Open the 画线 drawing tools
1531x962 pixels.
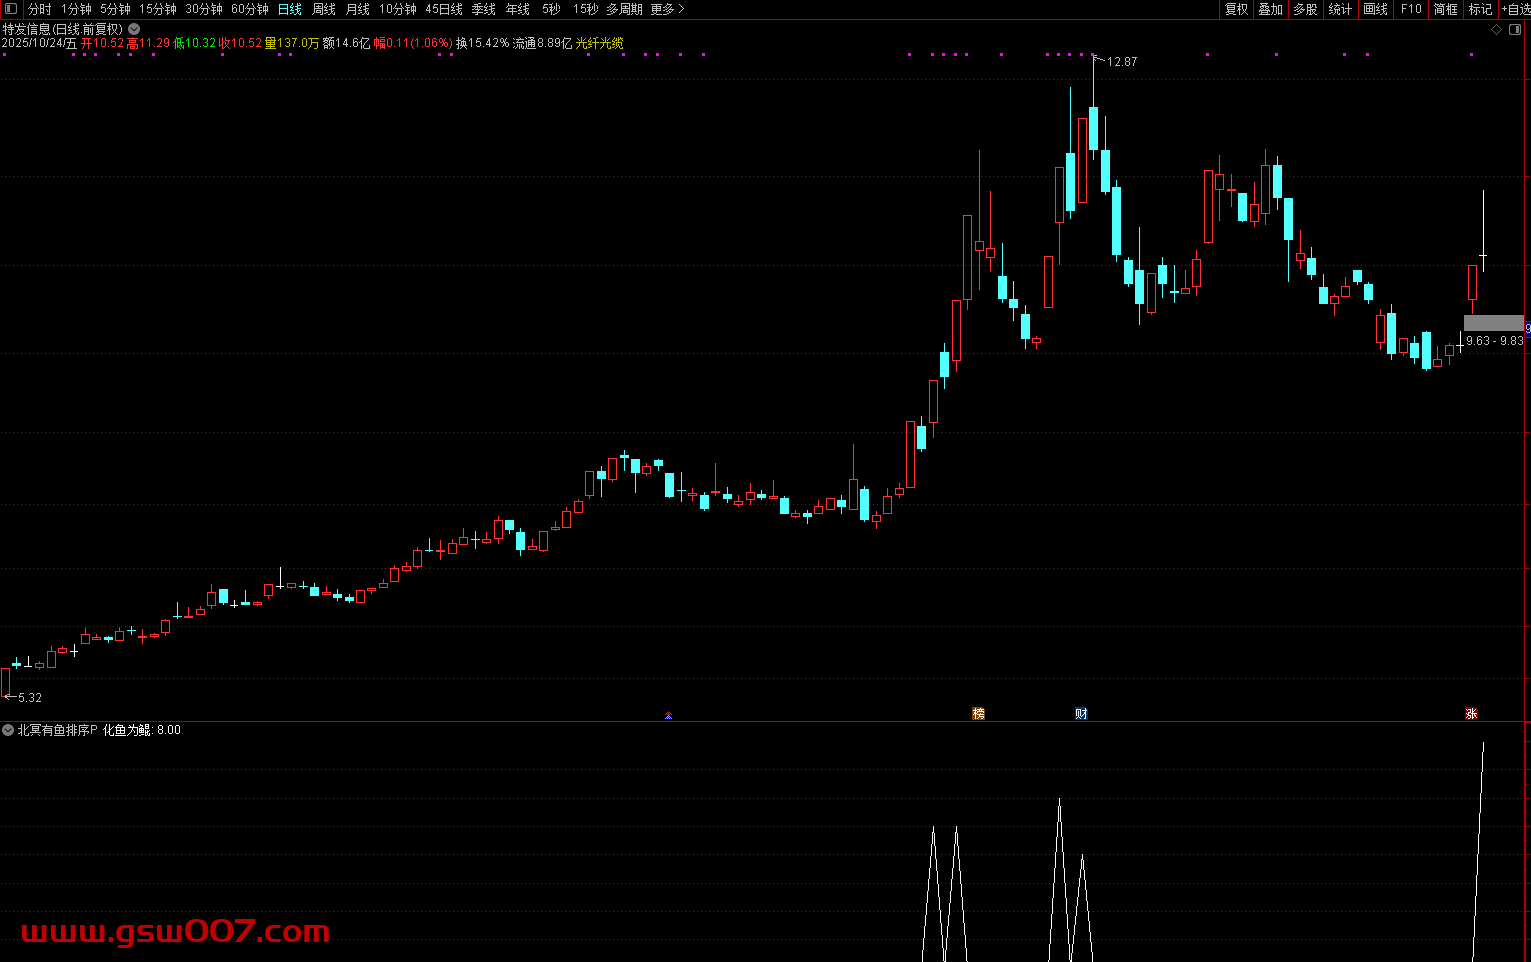click(x=1376, y=9)
